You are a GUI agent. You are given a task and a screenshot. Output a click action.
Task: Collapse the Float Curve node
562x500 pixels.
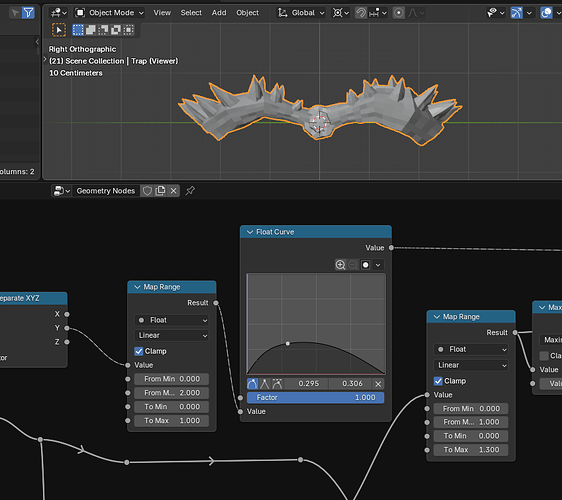point(250,232)
